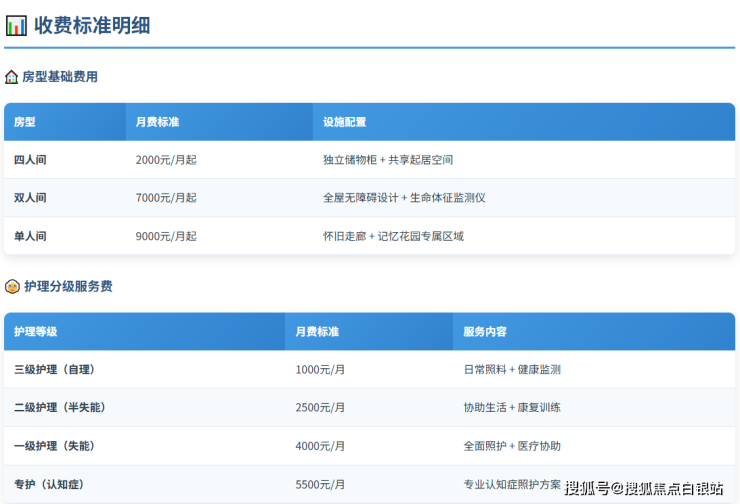Click the 月费标准 header in room table

coord(158,122)
